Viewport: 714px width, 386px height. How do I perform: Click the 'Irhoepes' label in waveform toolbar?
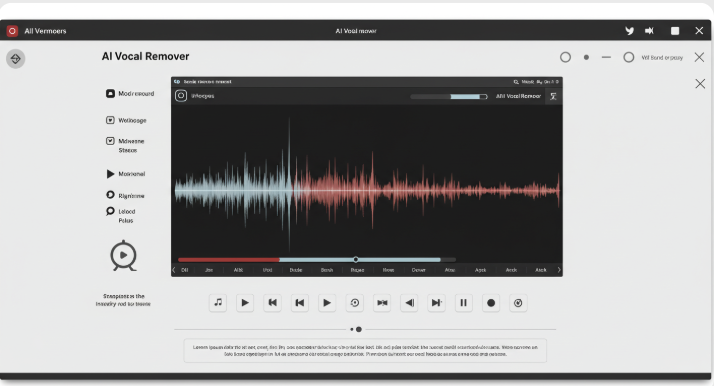coord(203,96)
